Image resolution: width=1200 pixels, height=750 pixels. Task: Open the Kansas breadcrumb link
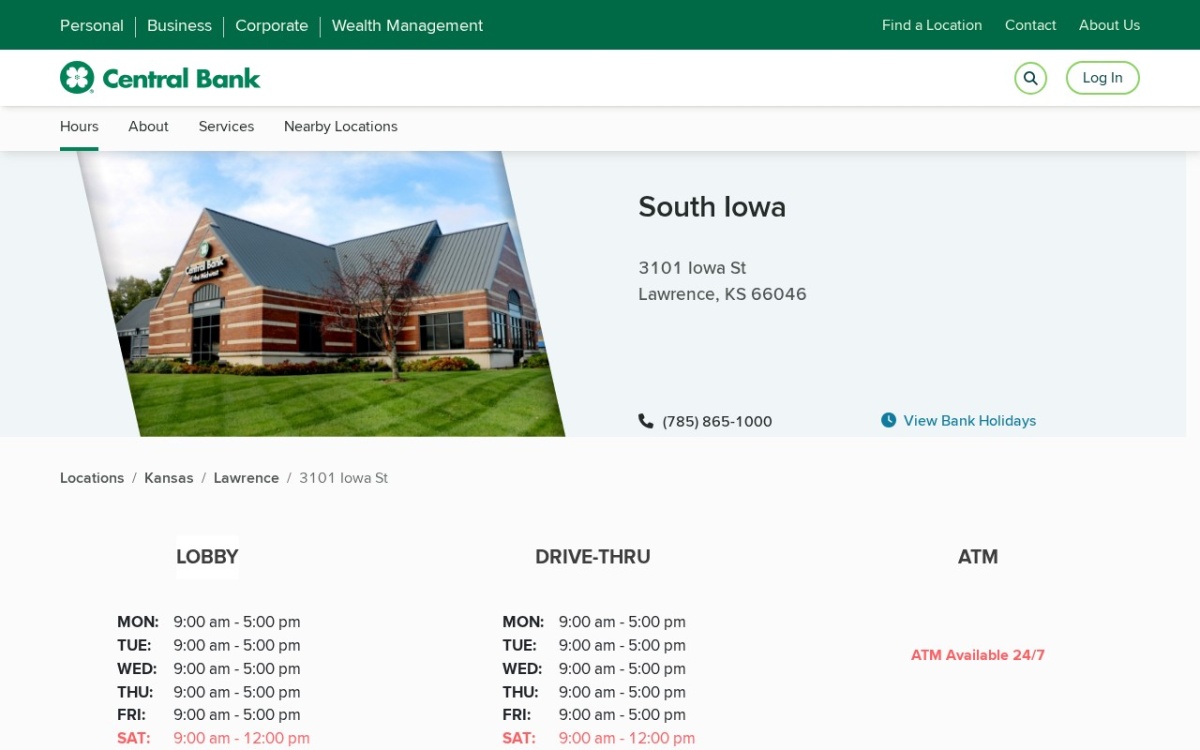click(x=169, y=478)
